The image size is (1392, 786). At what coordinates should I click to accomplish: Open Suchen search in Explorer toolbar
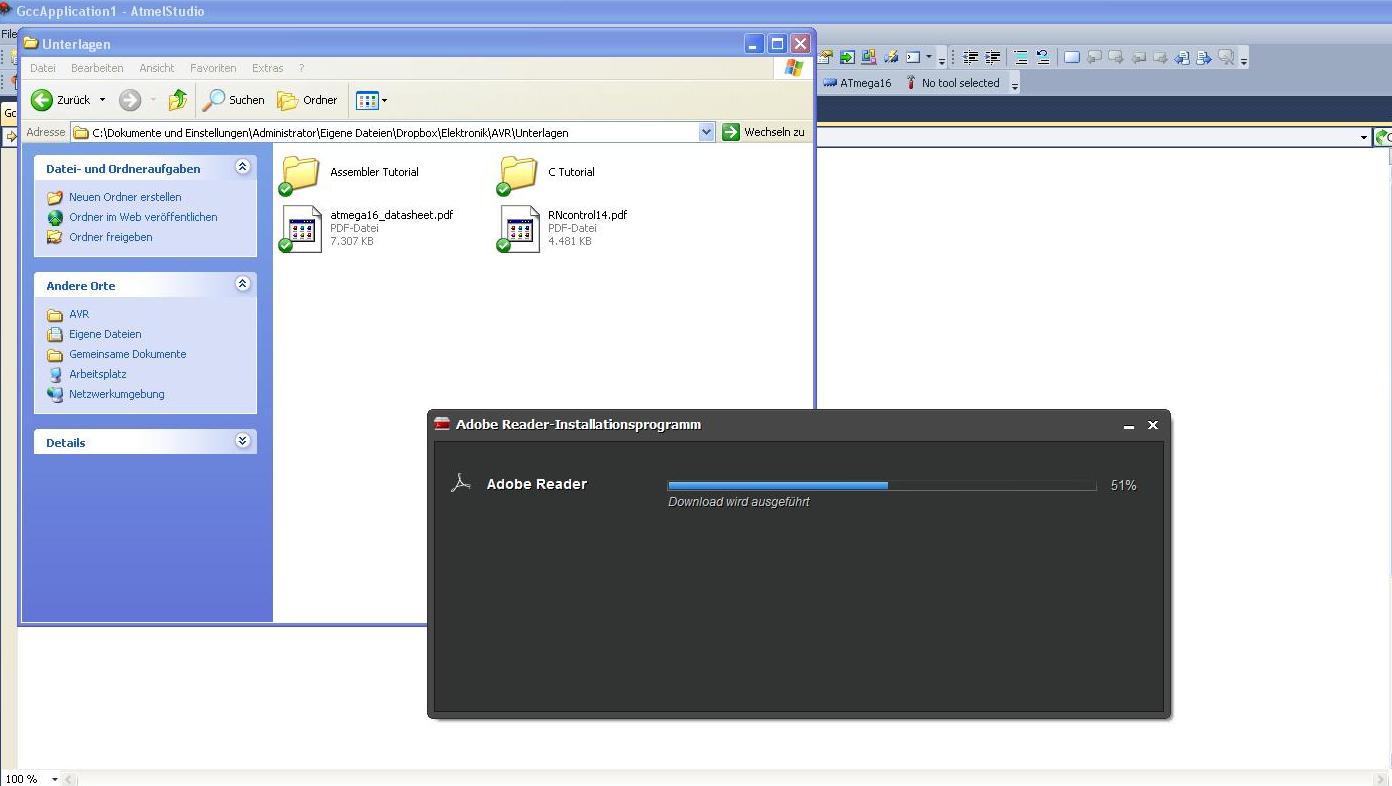pos(234,100)
